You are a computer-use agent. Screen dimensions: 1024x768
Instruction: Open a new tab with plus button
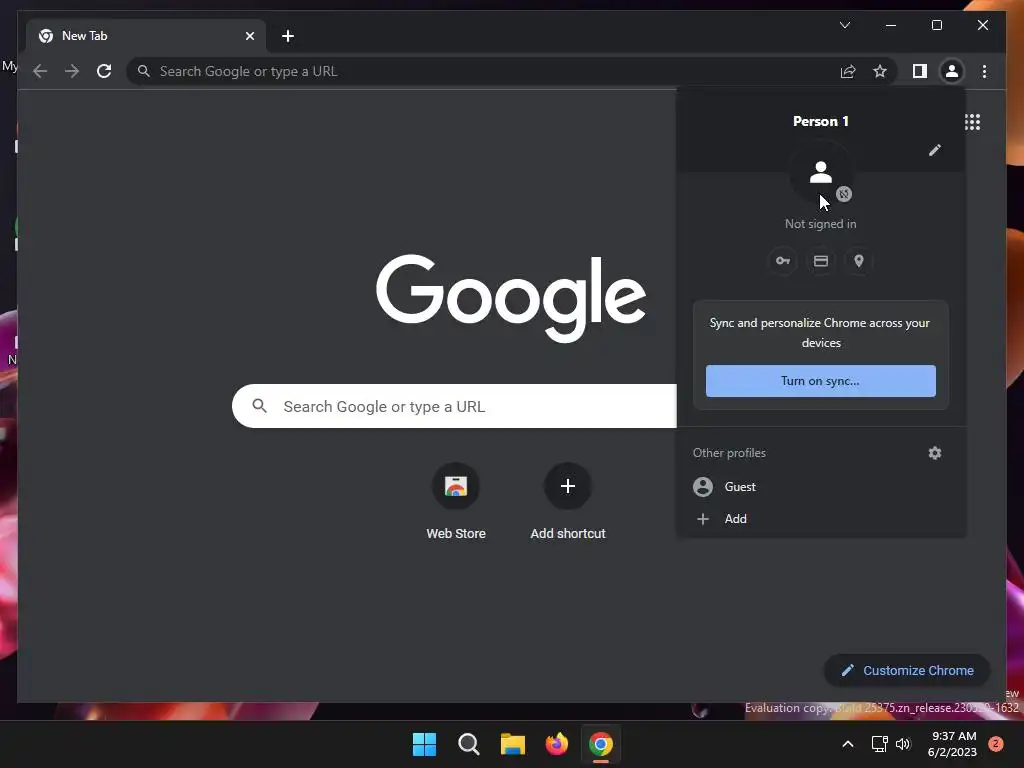click(287, 36)
